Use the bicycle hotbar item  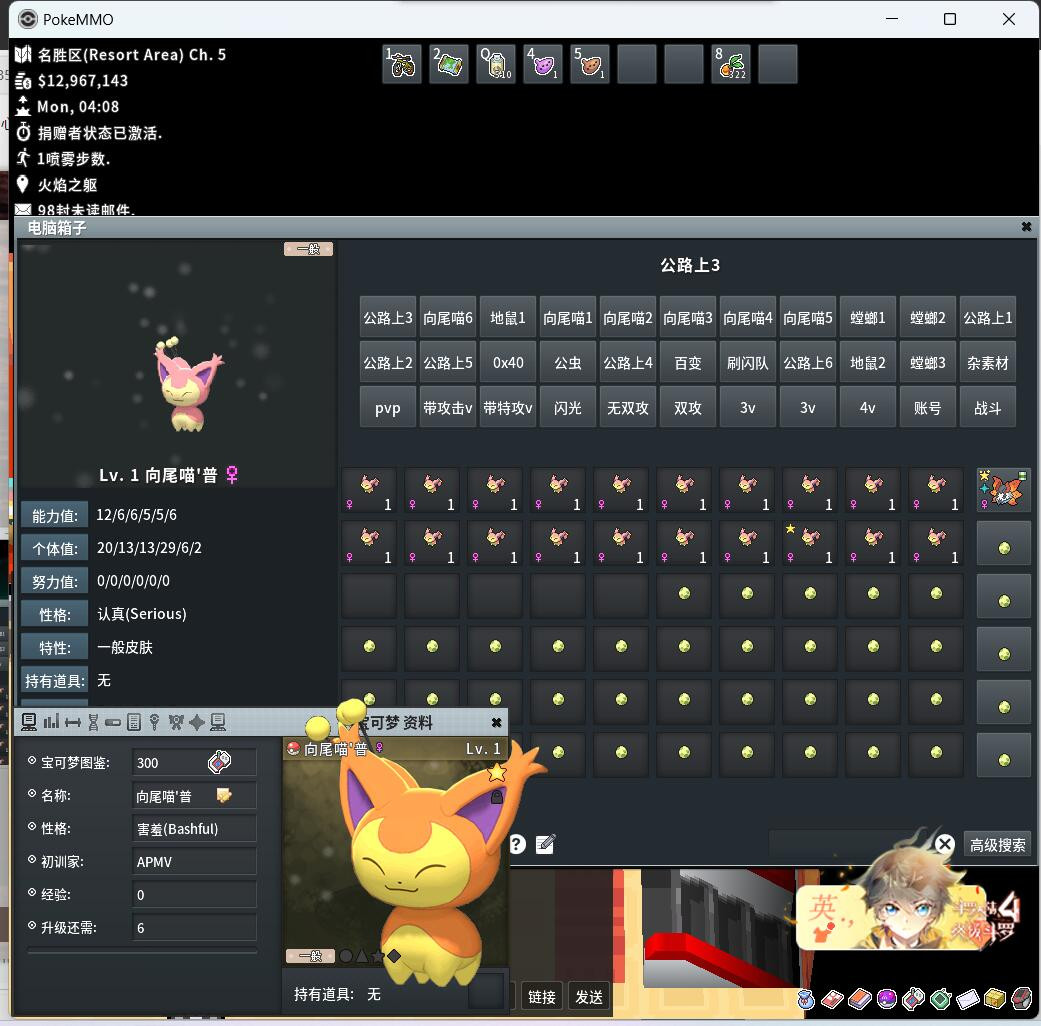click(x=402, y=64)
